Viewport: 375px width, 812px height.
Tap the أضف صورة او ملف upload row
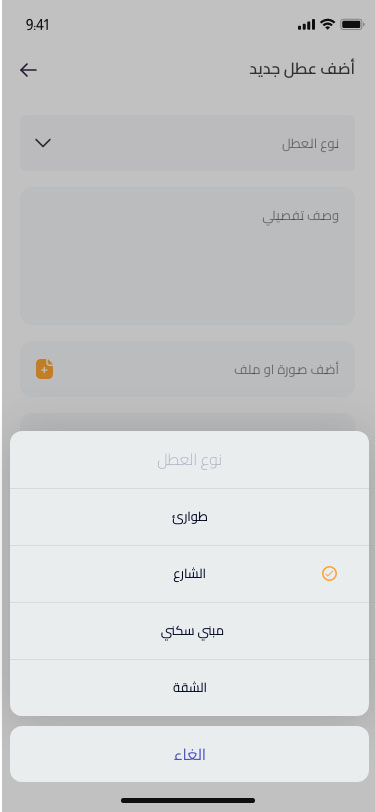188,369
